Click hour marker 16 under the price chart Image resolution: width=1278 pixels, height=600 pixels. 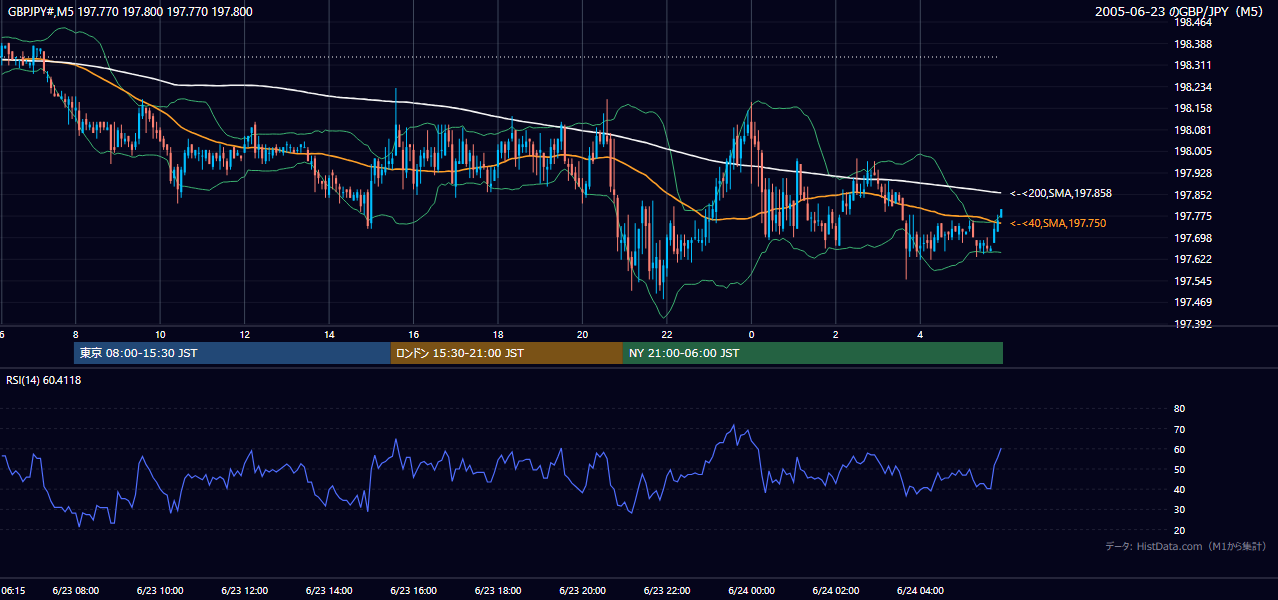414,335
